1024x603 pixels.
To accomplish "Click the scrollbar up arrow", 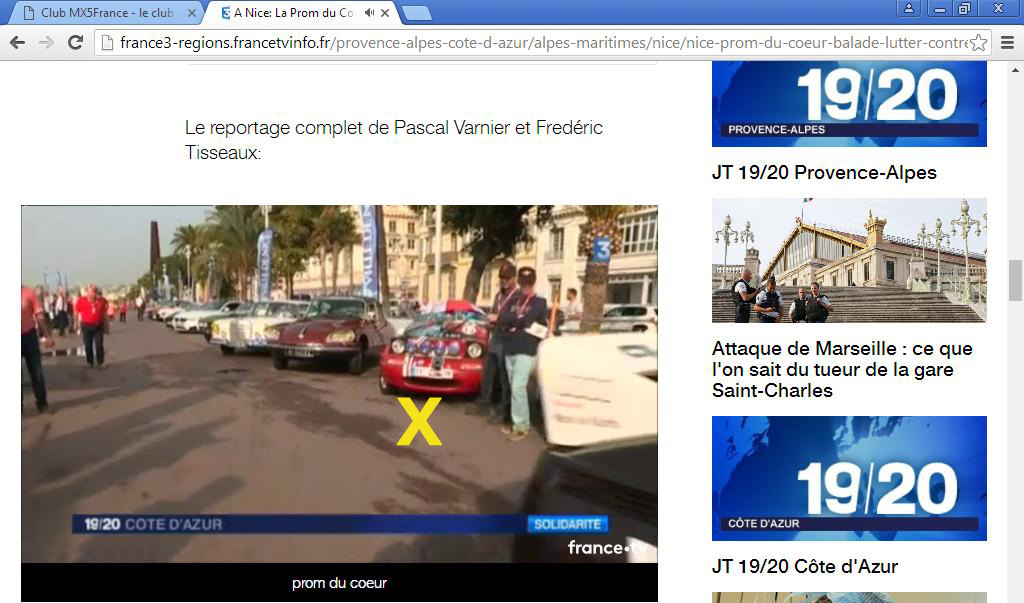I will pos(1015,69).
